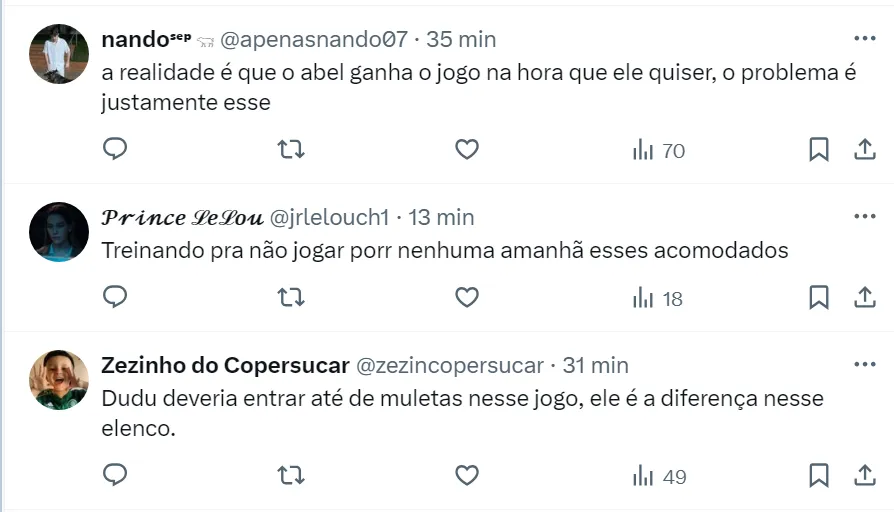
Task: Bookmark Zezinho do Copersucar's tweet
Action: point(818,475)
